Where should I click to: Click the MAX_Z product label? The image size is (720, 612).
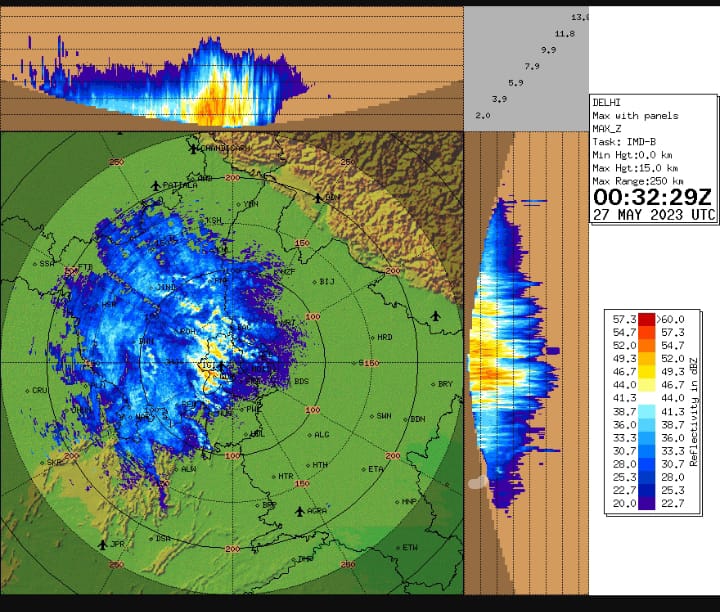607,129
